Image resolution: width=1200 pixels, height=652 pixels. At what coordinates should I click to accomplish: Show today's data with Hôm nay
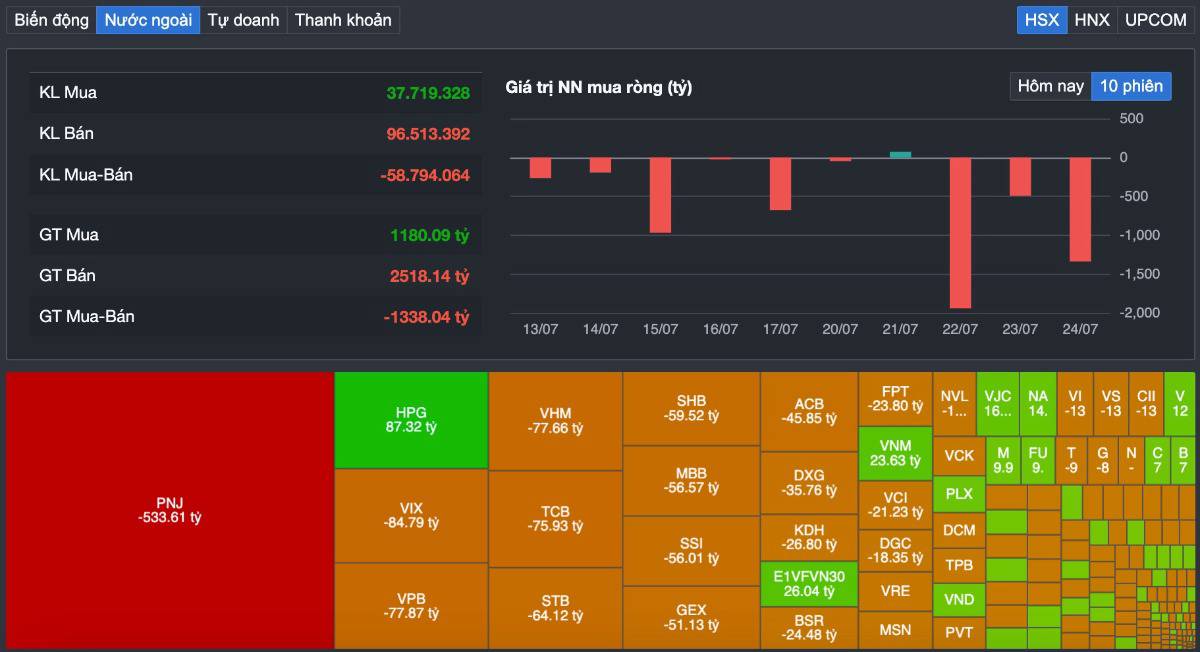pos(1050,86)
